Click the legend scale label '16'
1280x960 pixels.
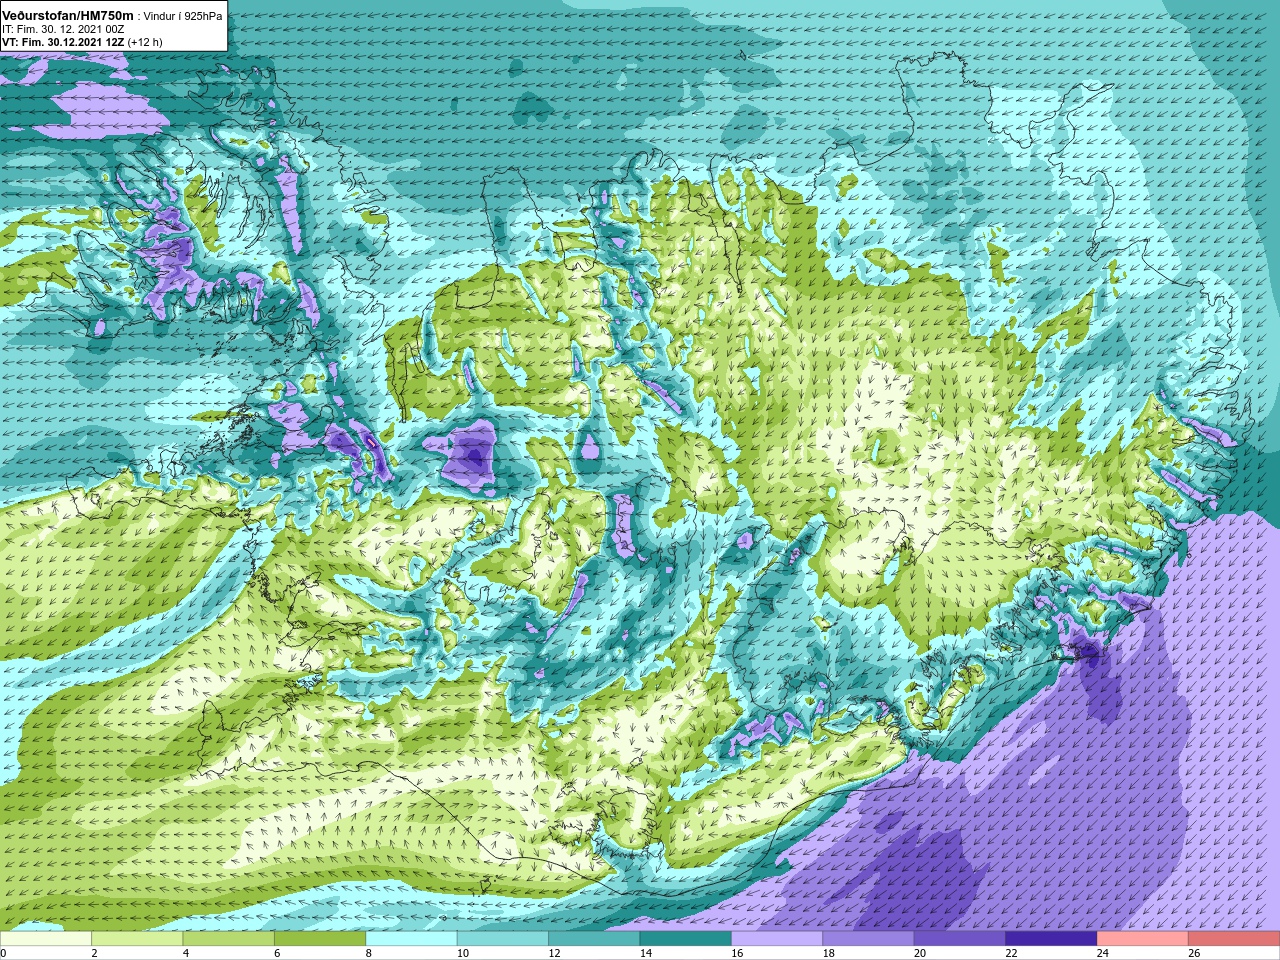click(x=737, y=954)
